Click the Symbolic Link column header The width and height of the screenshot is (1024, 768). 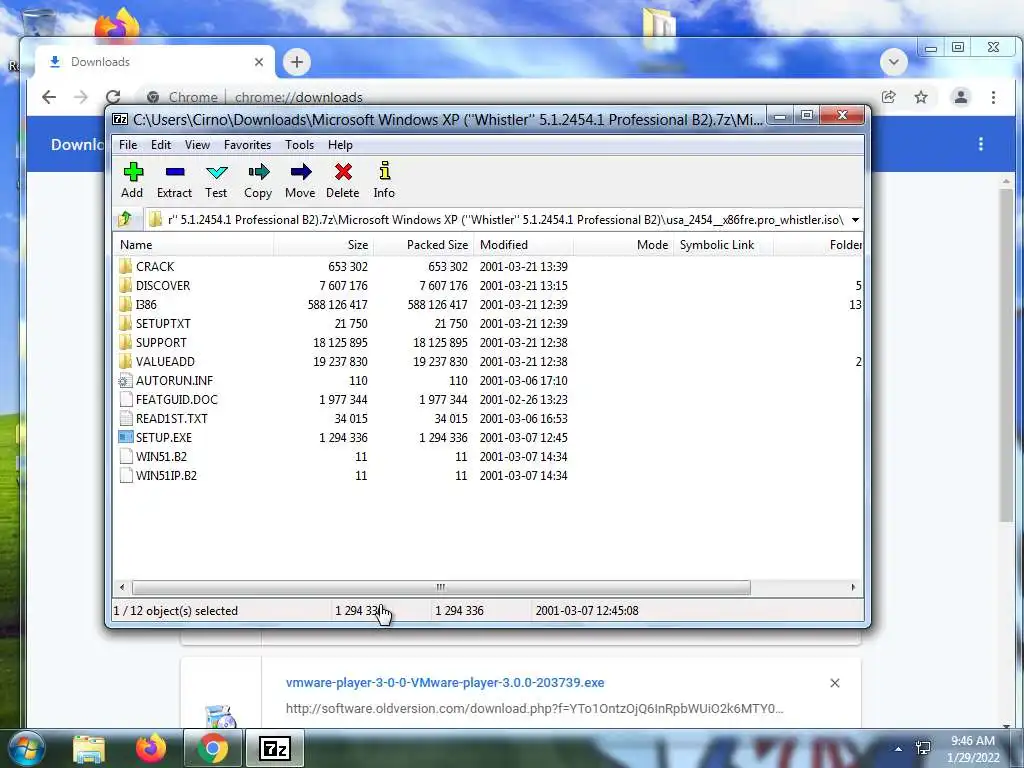(723, 245)
